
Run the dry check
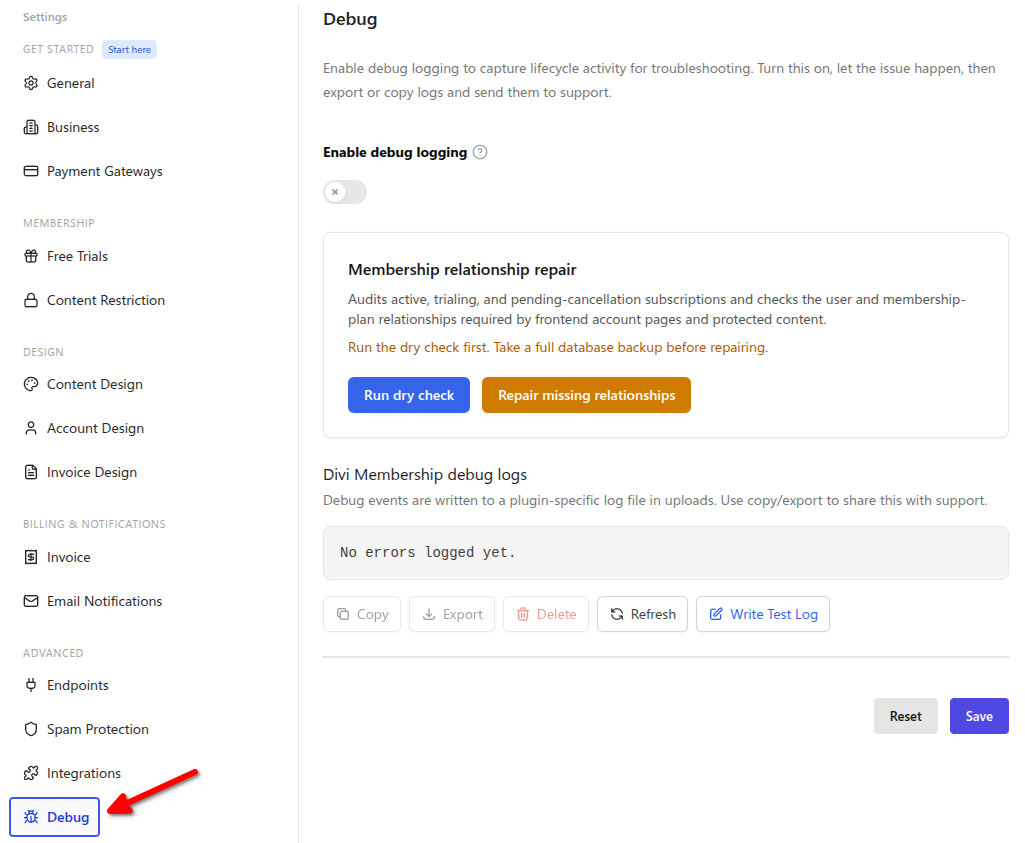coord(409,395)
